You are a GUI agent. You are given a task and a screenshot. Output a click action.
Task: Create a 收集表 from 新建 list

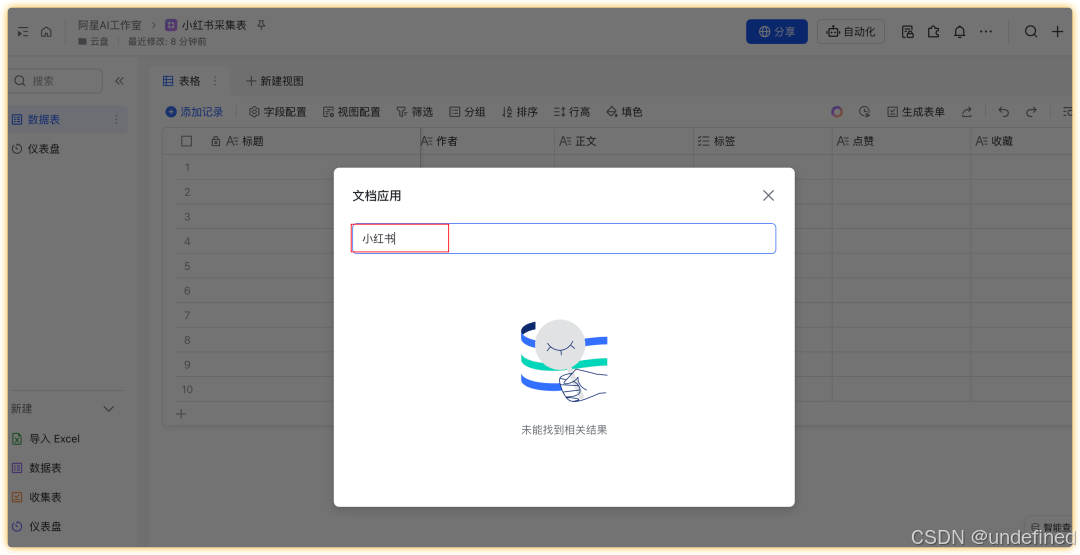[37, 497]
